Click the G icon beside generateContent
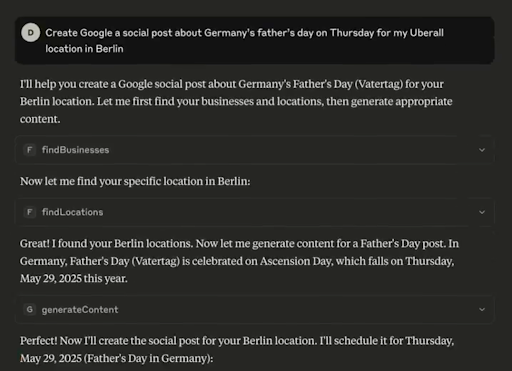512x371 pixels. (30, 309)
